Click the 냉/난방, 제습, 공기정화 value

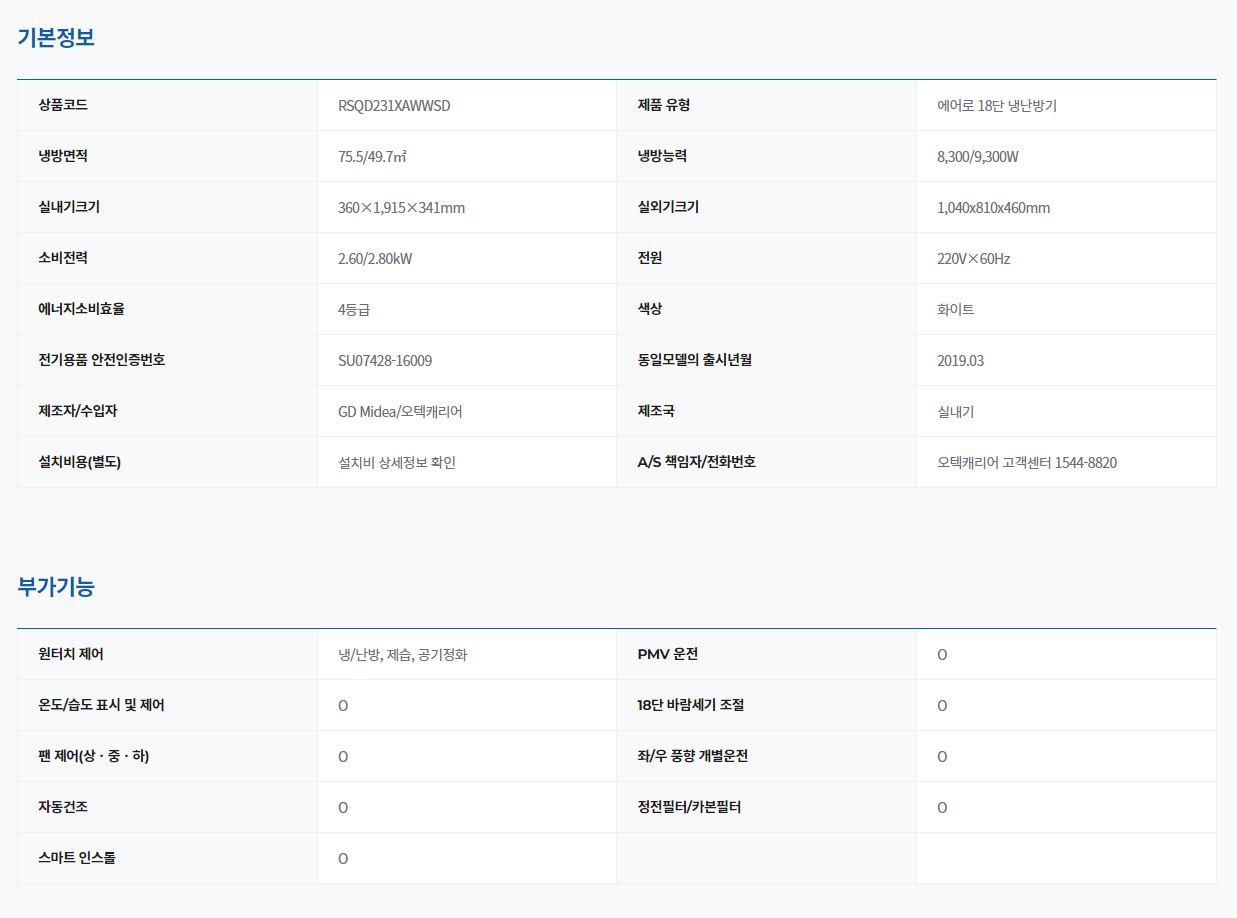pyautogui.click(x=402, y=655)
